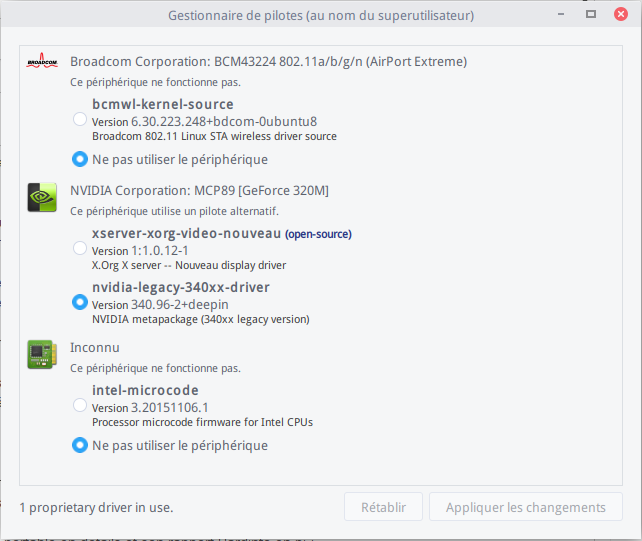The height and width of the screenshot is (541, 642).
Task: Click Processor microcode firmware for Intel CPUs text
Action: pos(202,422)
